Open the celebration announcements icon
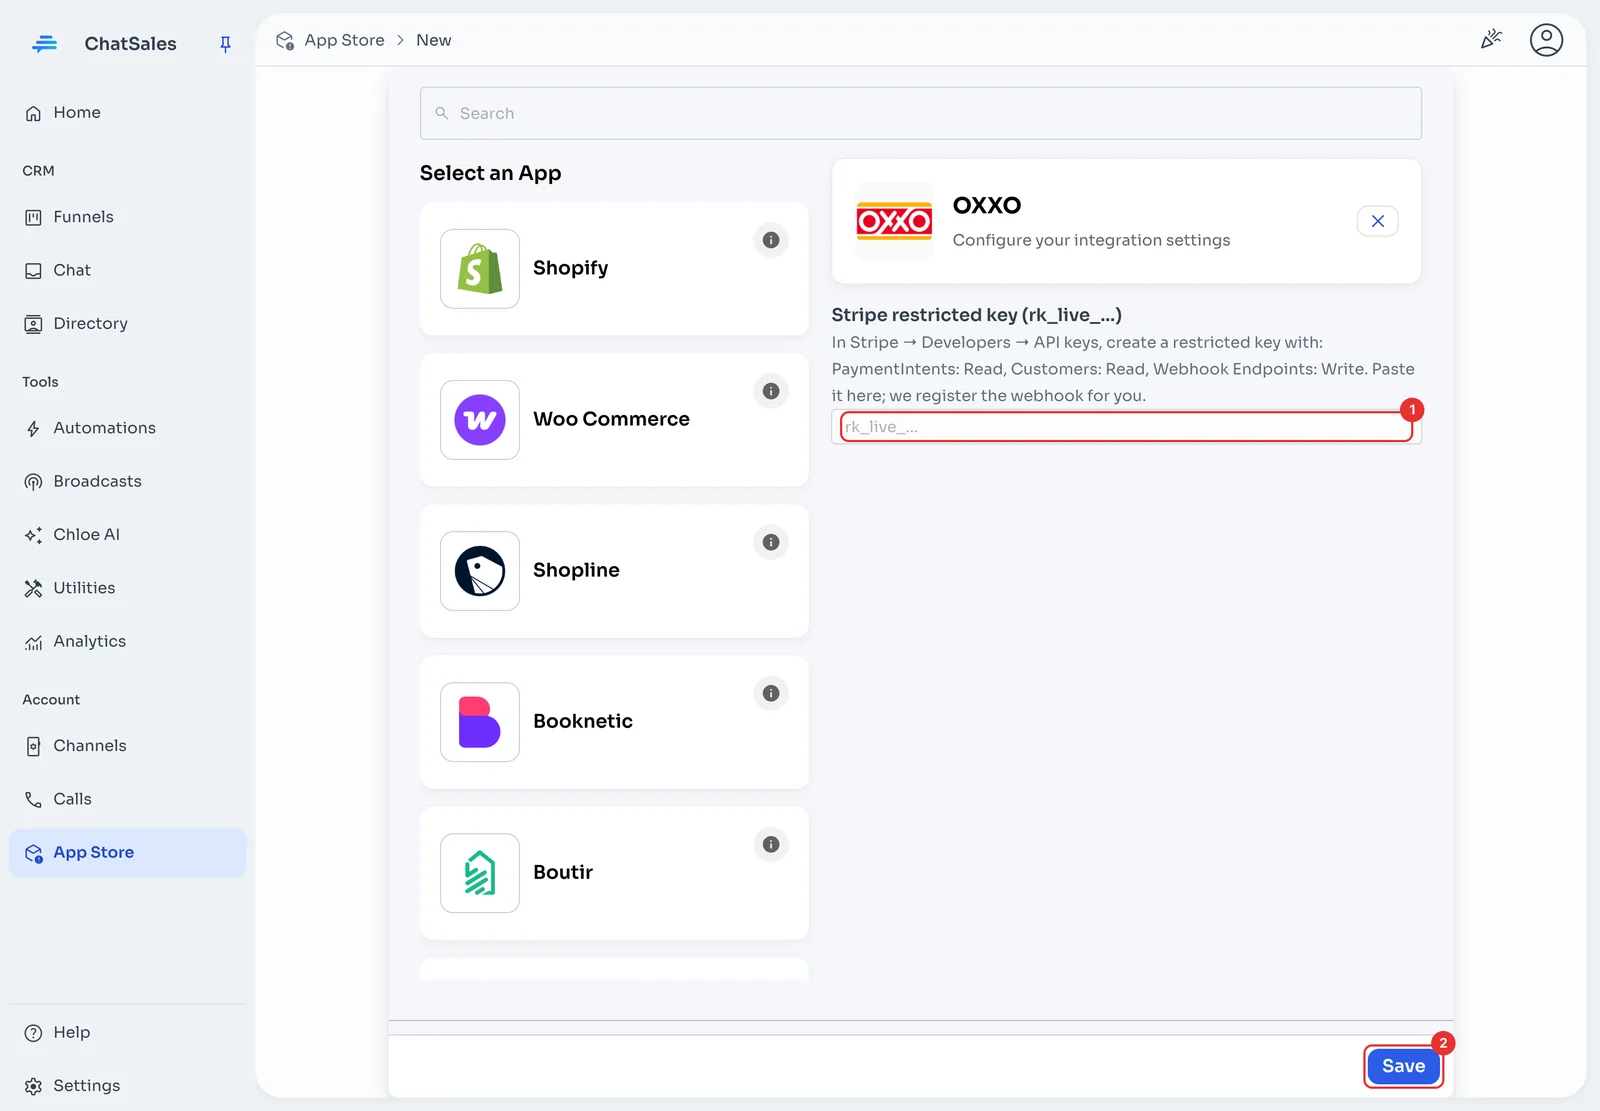Image resolution: width=1600 pixels, height=1111 pixels. click(1491, 40)
